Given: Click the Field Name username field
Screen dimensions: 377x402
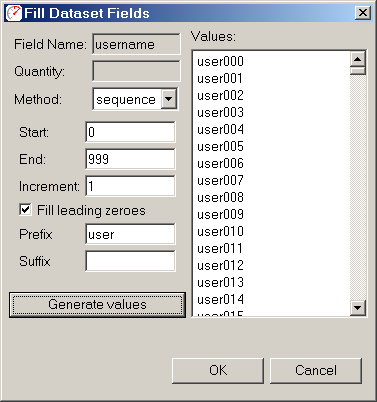Looking at the screenshot, I should [x=136, y=44].
